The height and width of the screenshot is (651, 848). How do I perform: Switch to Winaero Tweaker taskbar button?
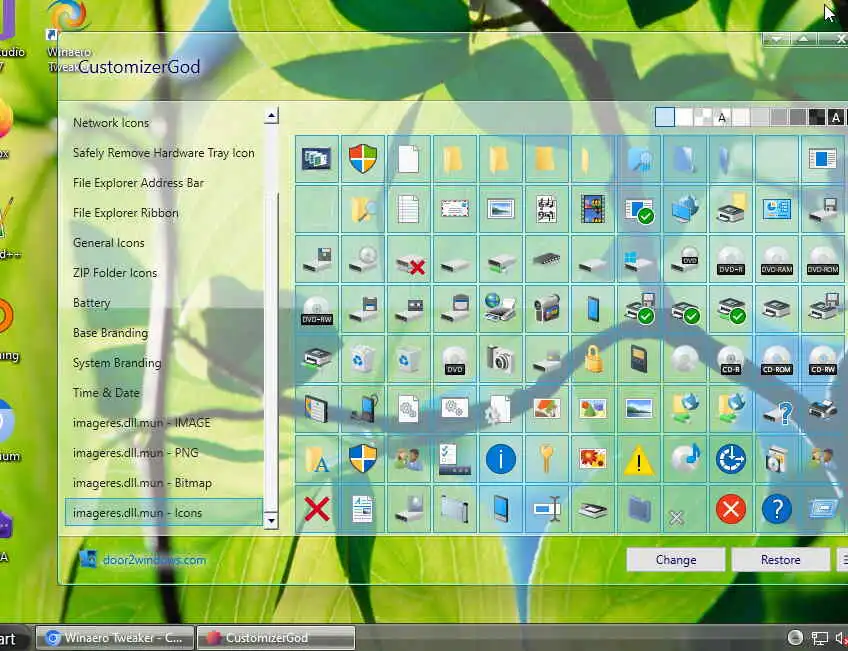click(115, 638)
